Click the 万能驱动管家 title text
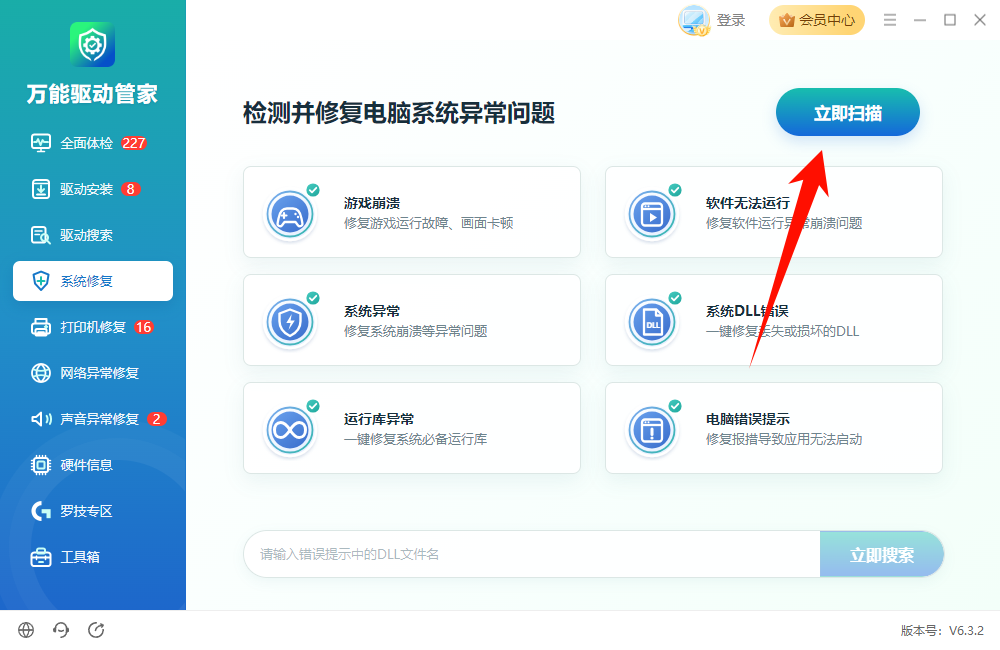1000x650 pixels. 92,94
